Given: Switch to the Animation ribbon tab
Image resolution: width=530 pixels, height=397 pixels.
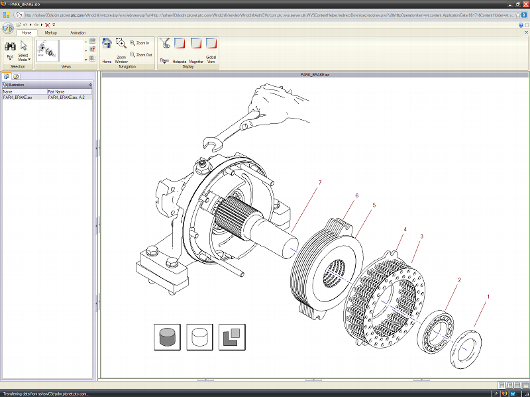Looking at the screenshot, I should [78, 33].
